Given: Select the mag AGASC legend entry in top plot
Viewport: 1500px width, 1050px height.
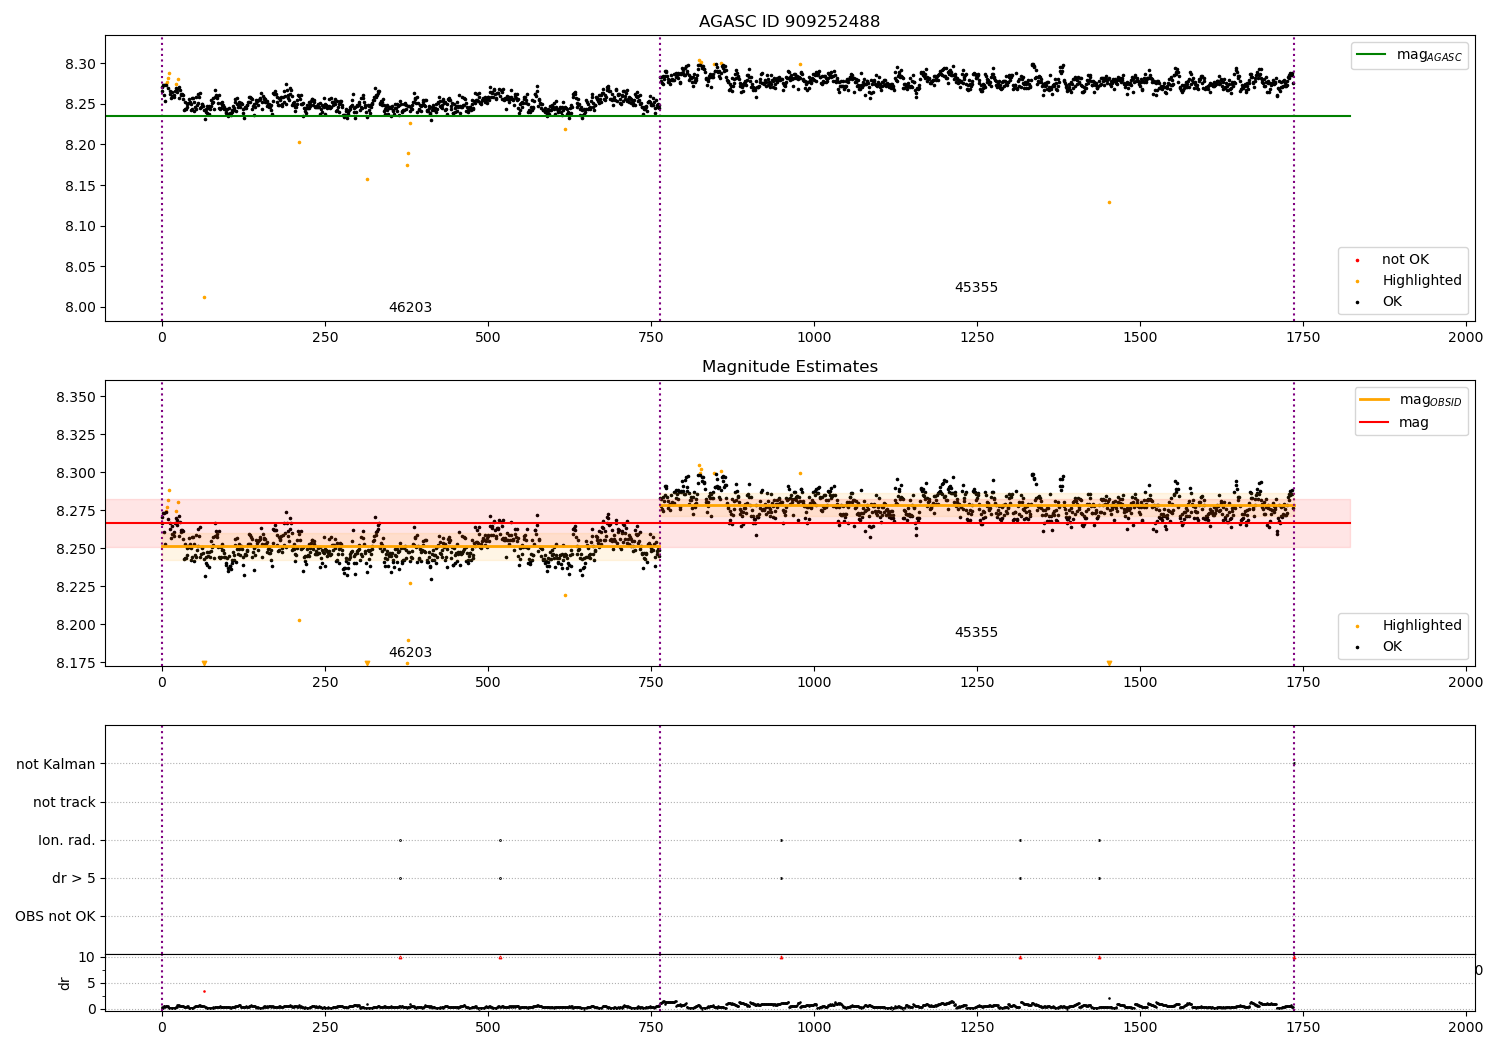Looking at the screenshot, I should [1409, 55].
